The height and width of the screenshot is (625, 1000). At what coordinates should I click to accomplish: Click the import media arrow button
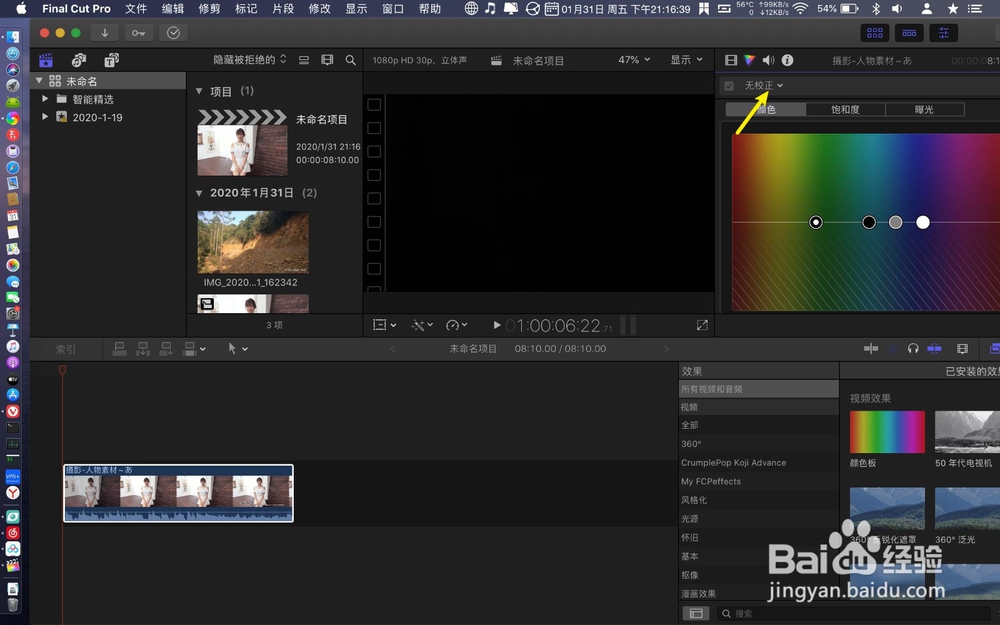[105, 33]
